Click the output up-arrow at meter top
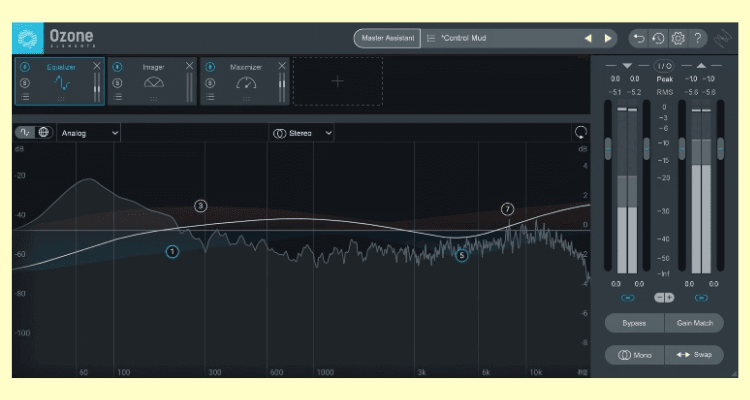 (x=701, y=66)
